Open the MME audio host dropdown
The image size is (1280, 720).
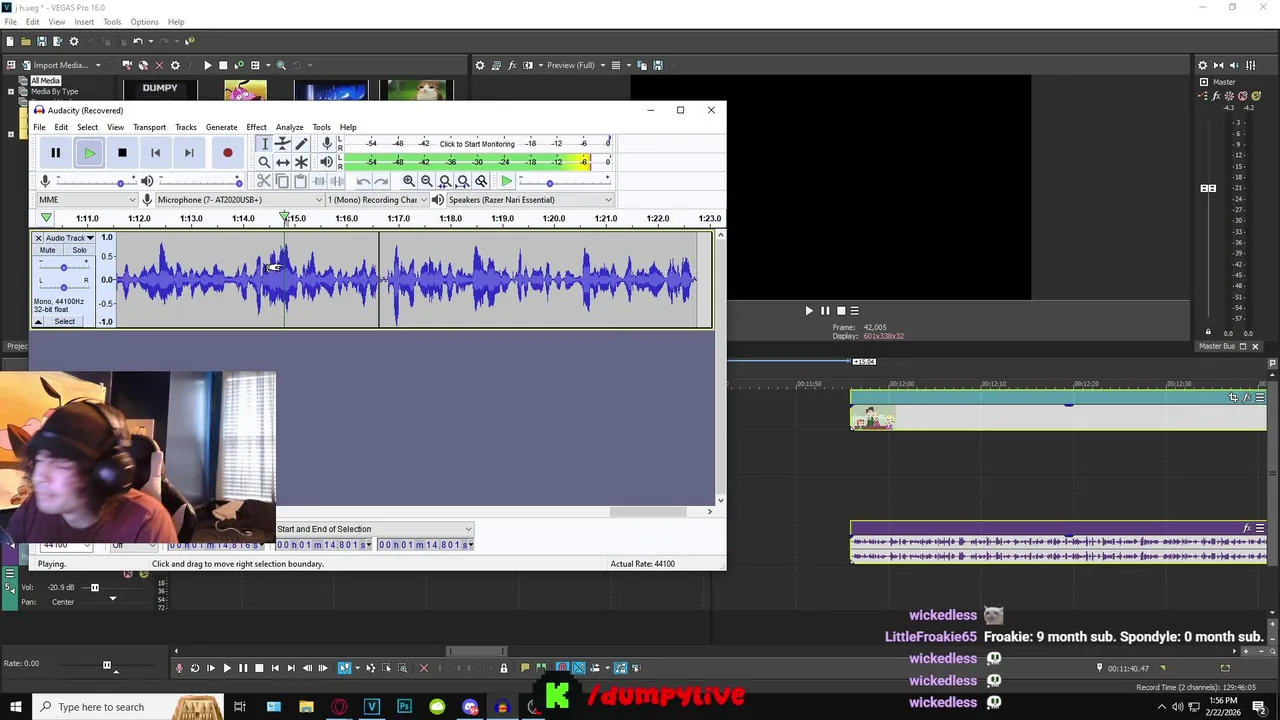pos(87,200)
